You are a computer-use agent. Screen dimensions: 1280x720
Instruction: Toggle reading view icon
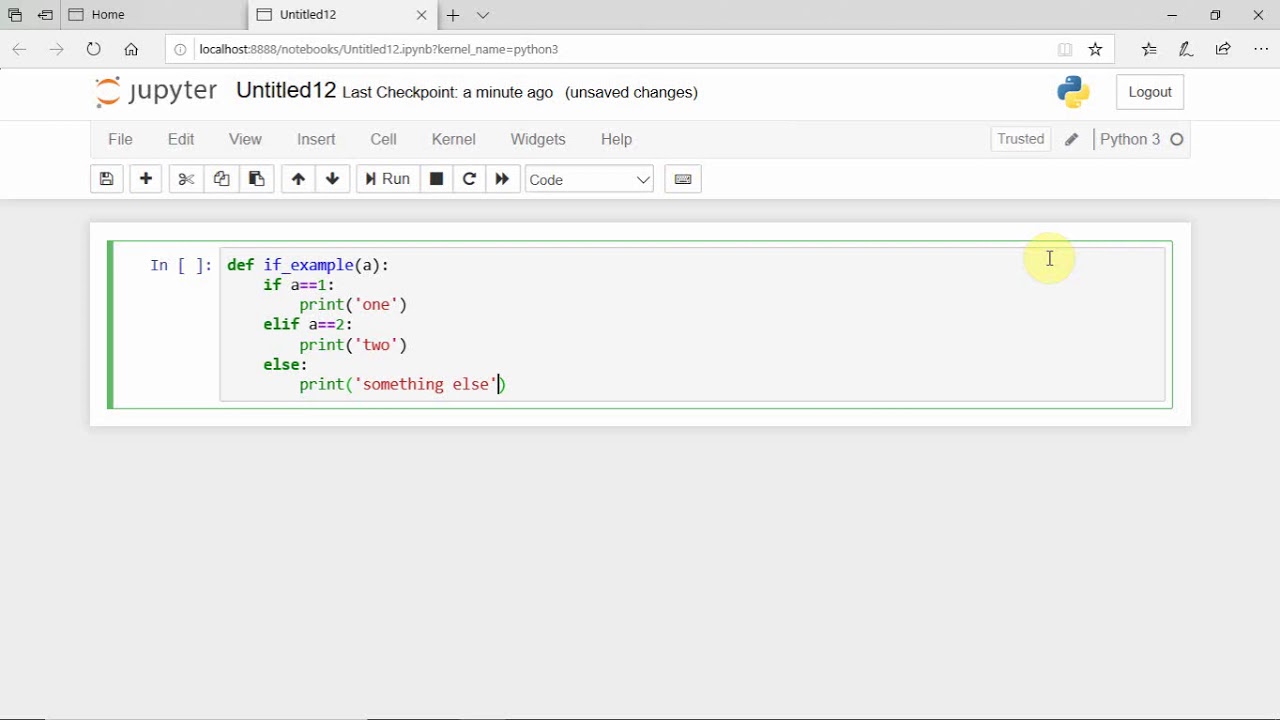(x=1065, y=49)
